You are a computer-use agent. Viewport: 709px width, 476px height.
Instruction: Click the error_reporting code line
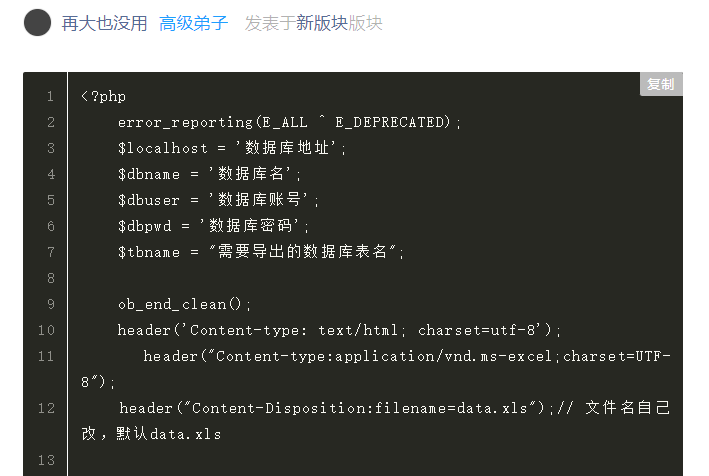point(289,122)
